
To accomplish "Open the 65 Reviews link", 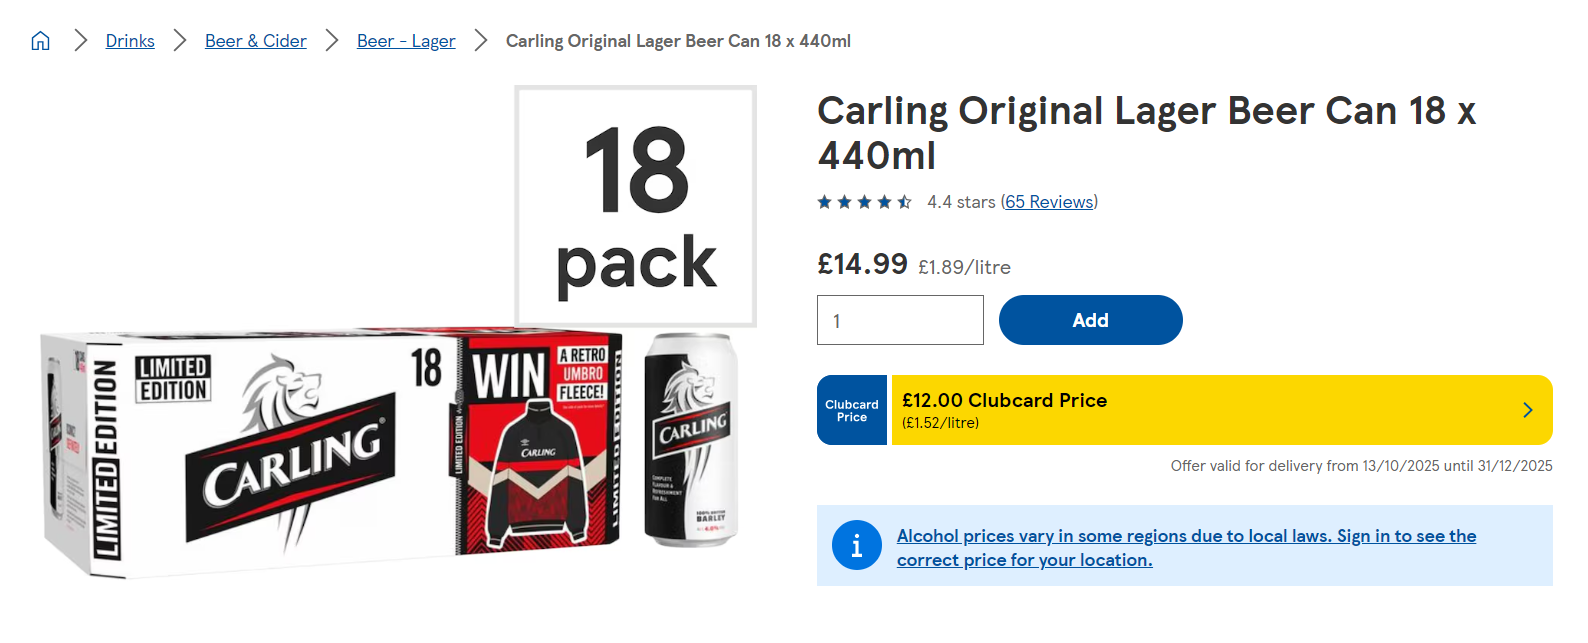I will [1049, 202].
